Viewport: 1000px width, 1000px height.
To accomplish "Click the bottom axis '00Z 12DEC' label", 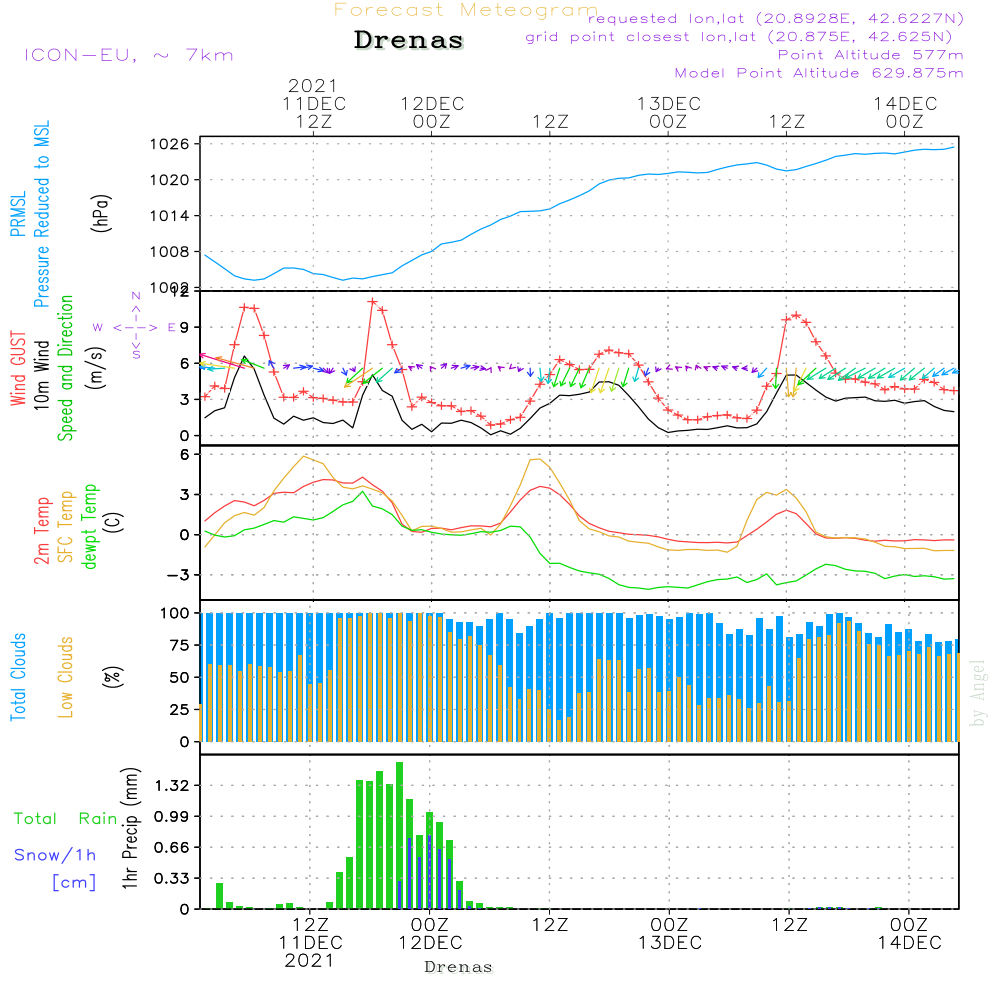I will (430, 934).
